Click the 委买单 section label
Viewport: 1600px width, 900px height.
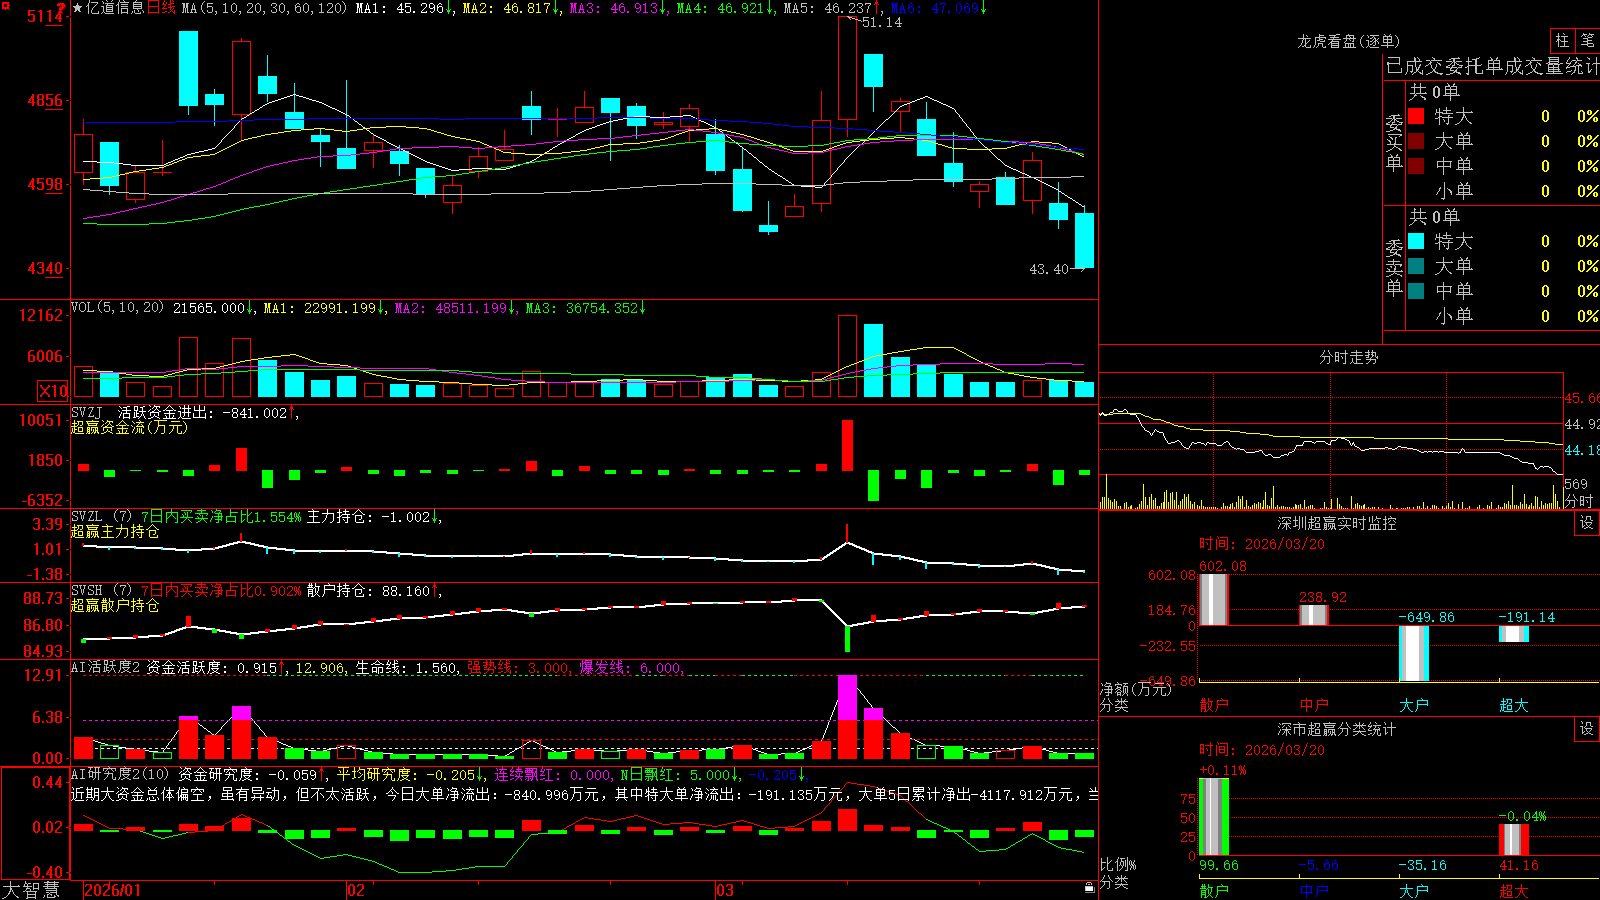pos(1394,142)
